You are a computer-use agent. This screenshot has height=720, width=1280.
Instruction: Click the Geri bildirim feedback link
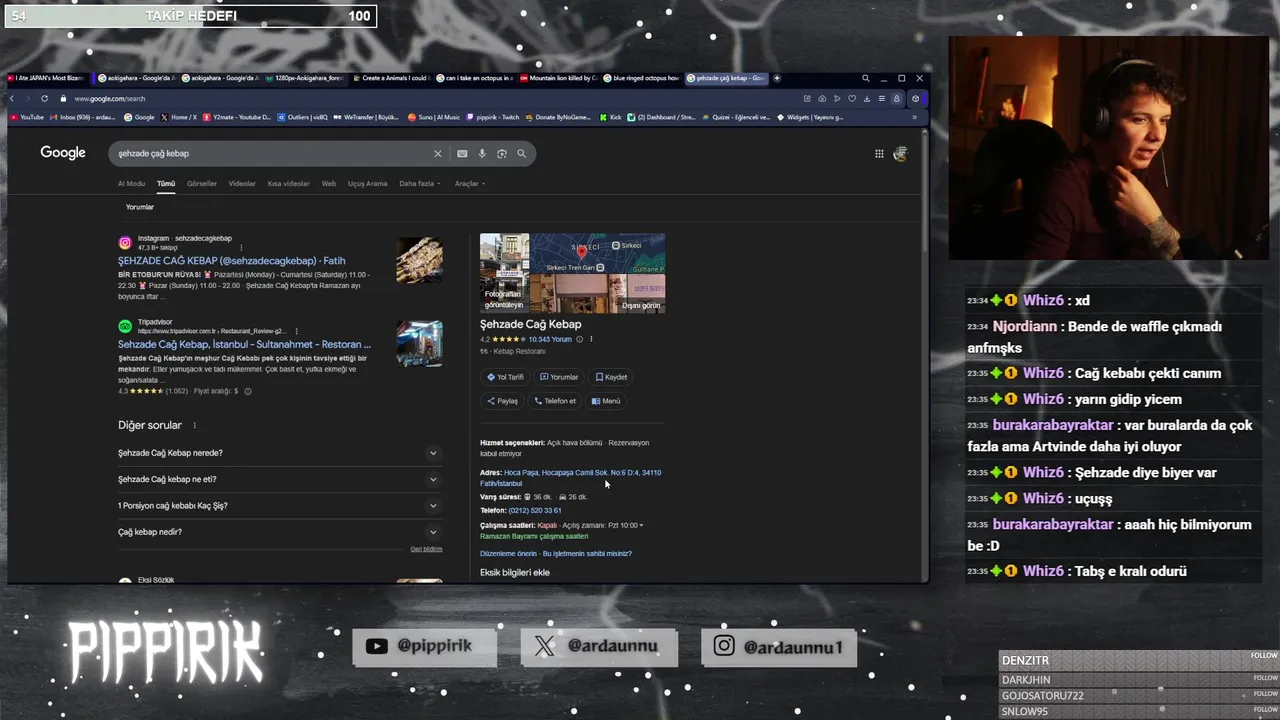[x=426, y=549]
